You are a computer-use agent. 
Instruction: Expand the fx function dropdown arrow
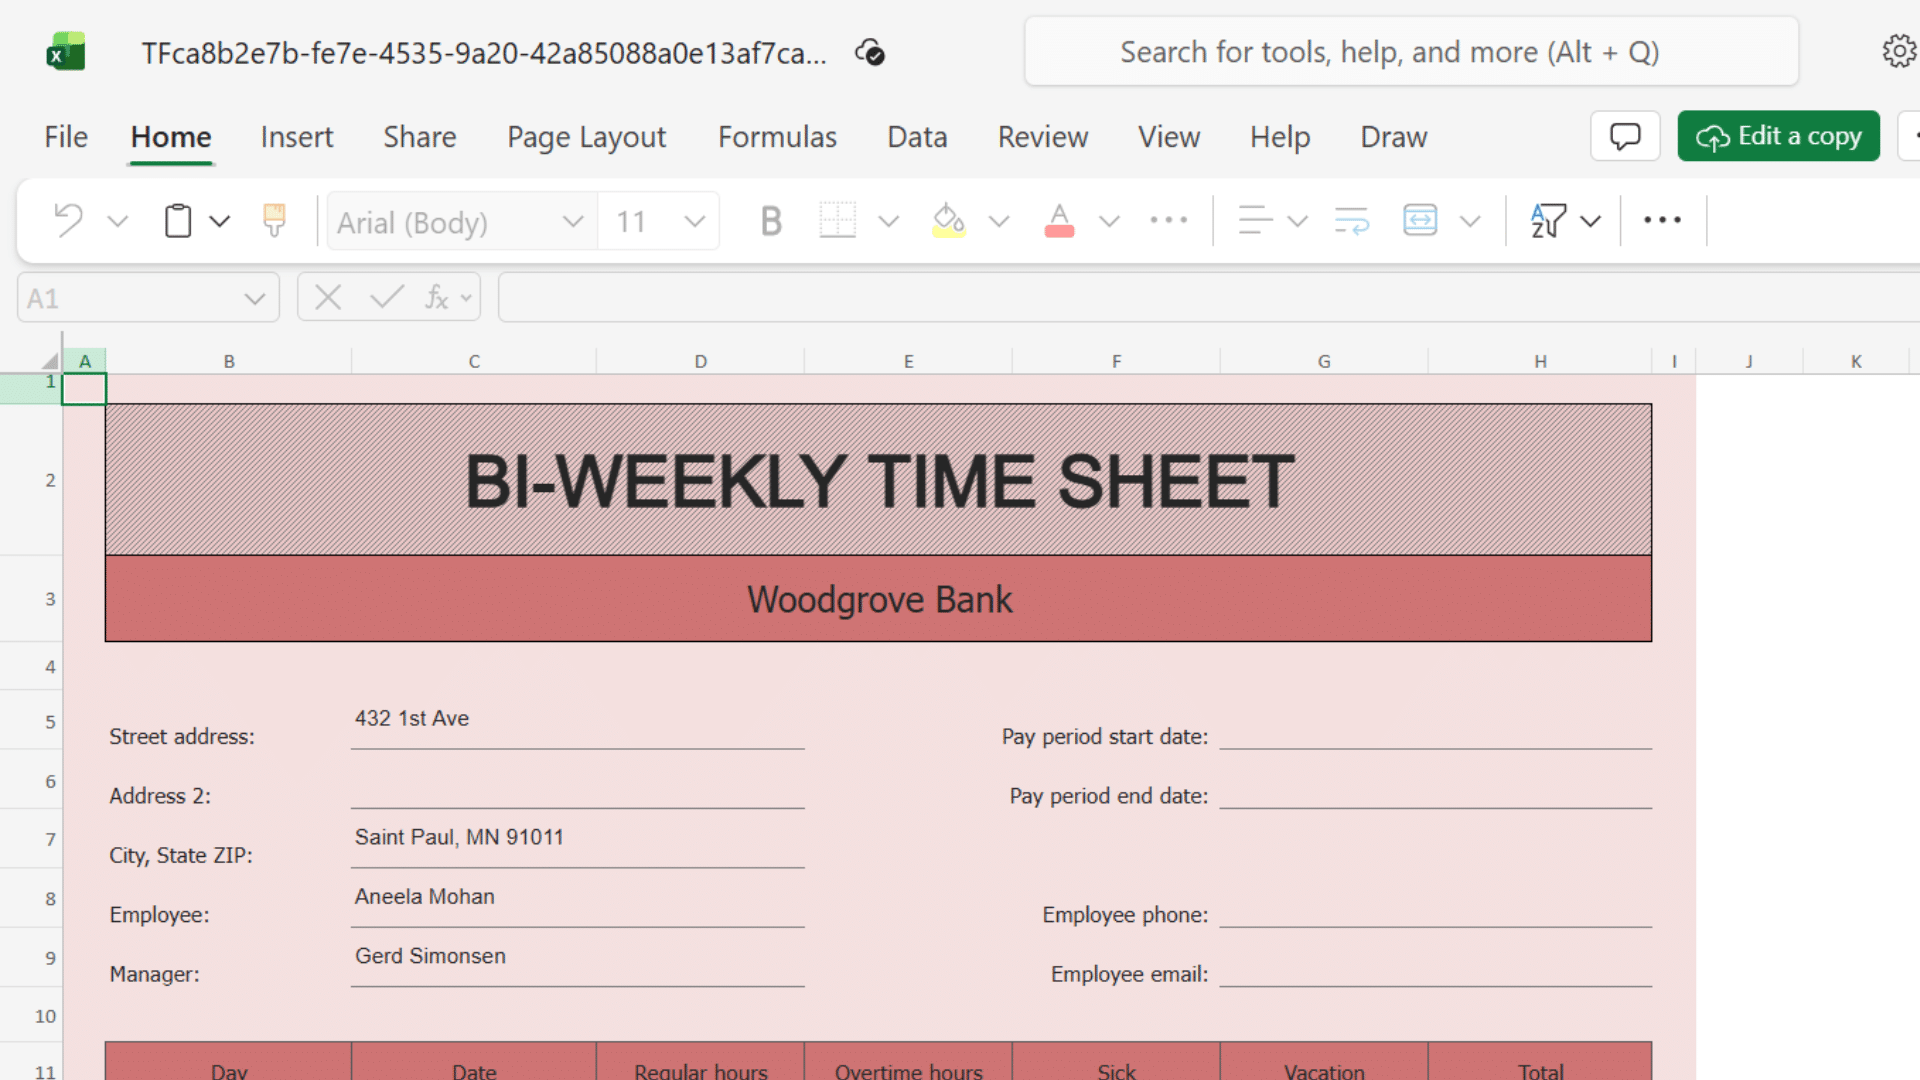[466, 298]
